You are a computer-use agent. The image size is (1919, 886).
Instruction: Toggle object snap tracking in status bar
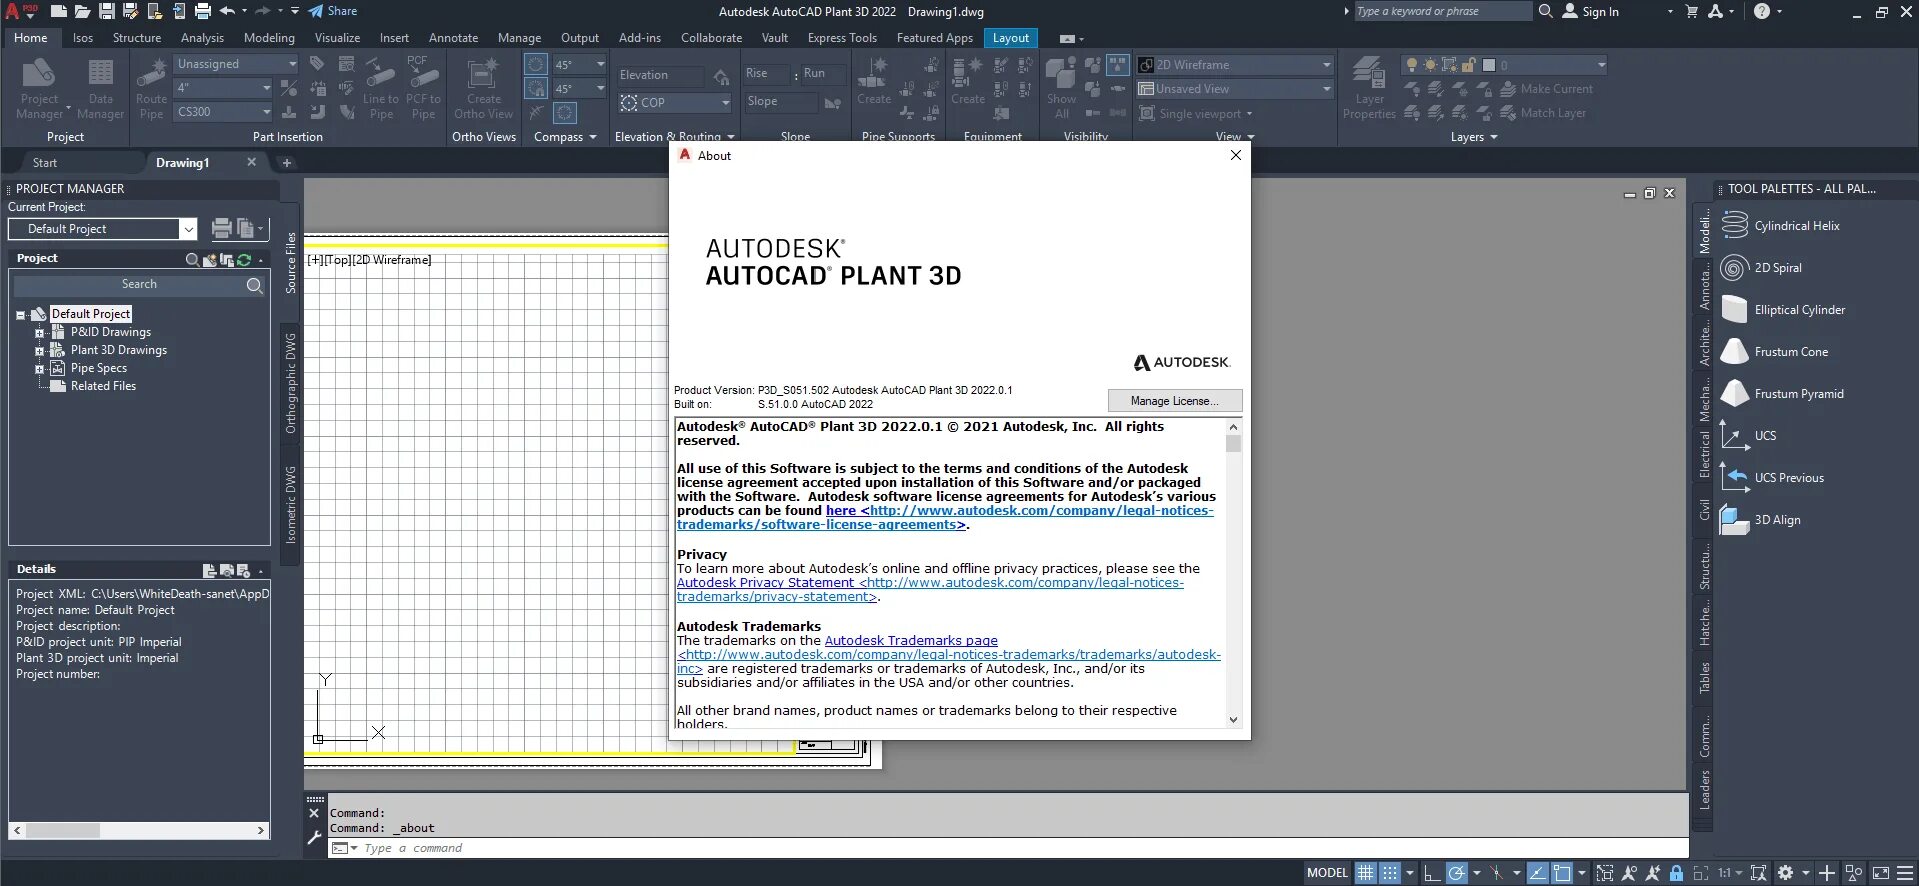coord(1537,873)
